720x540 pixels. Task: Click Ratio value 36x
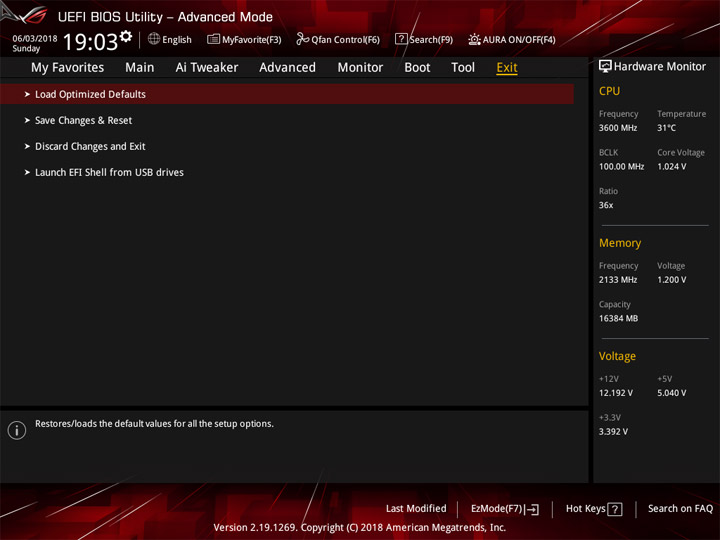(x=606, y=205)
